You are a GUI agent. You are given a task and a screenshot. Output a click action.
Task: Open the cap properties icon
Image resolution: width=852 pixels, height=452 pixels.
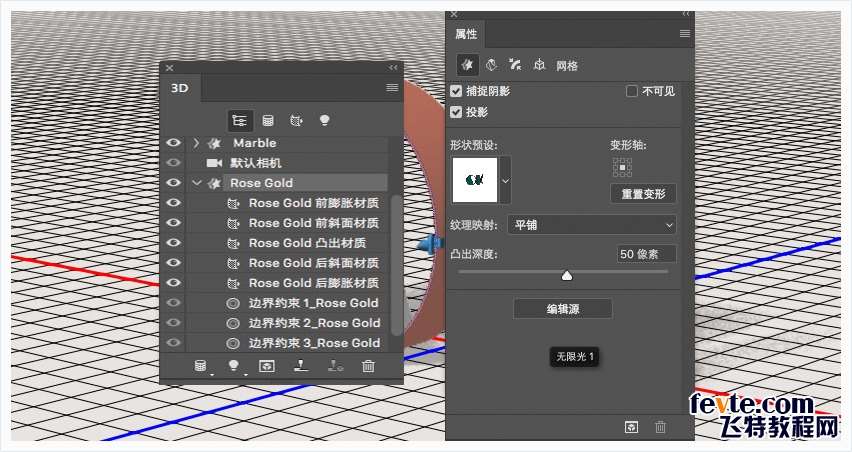pyautogui.click(x=515, y=65)
